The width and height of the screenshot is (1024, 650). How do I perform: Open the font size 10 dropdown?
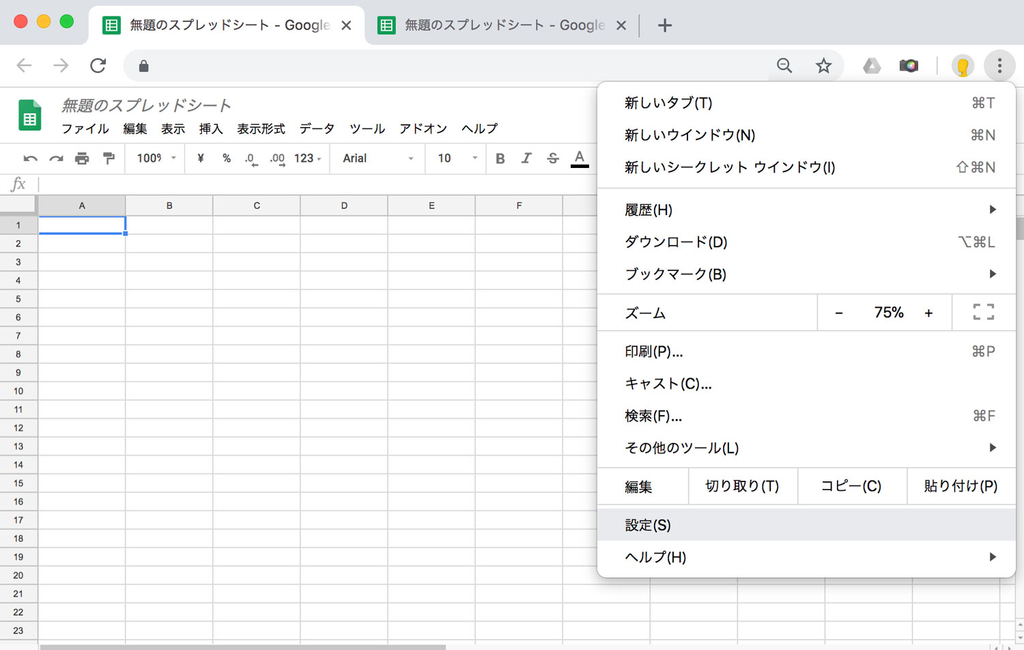(458, 158)
